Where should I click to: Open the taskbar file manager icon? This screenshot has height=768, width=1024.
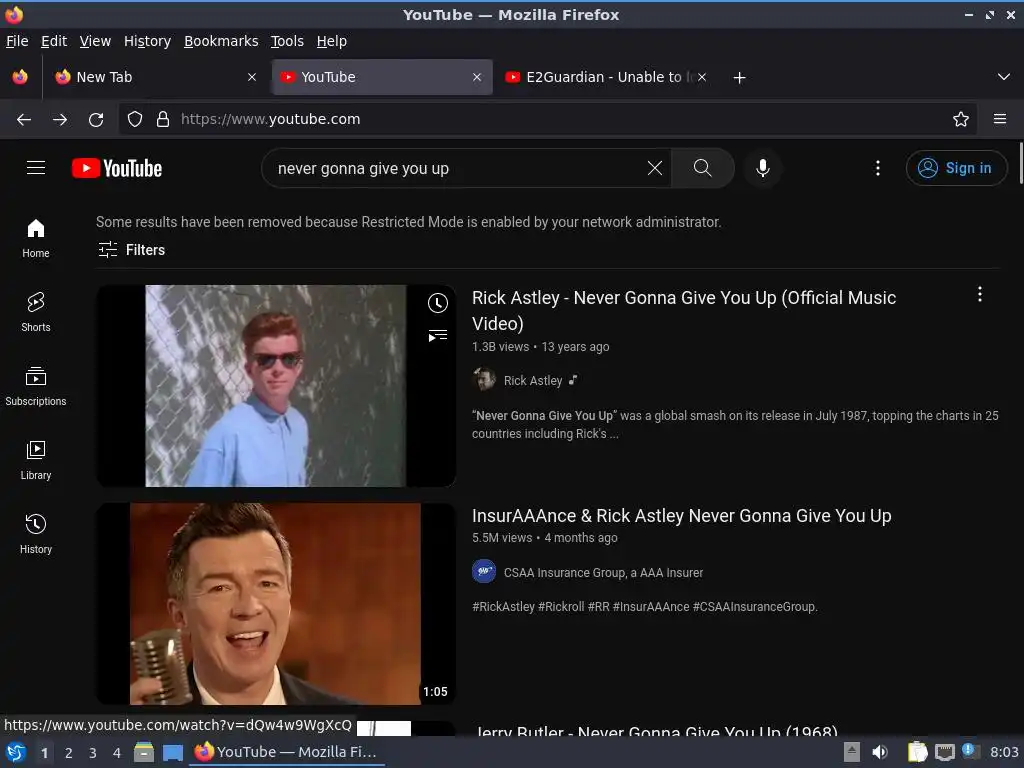point(144,752)
